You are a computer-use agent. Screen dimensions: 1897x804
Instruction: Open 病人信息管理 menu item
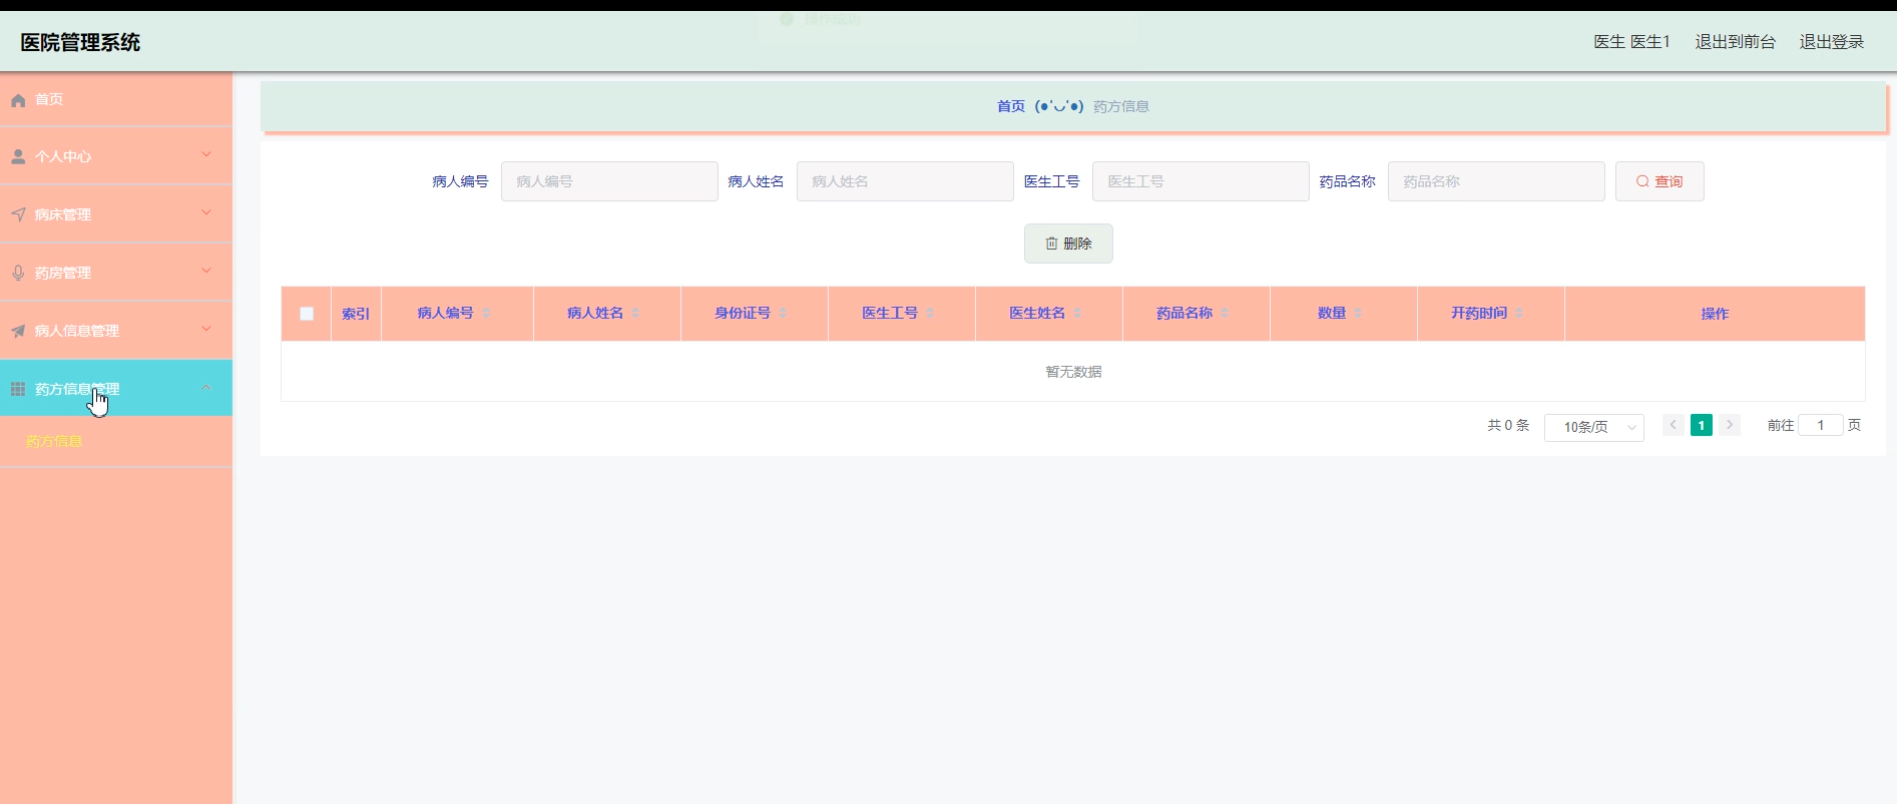coord(116,331)
